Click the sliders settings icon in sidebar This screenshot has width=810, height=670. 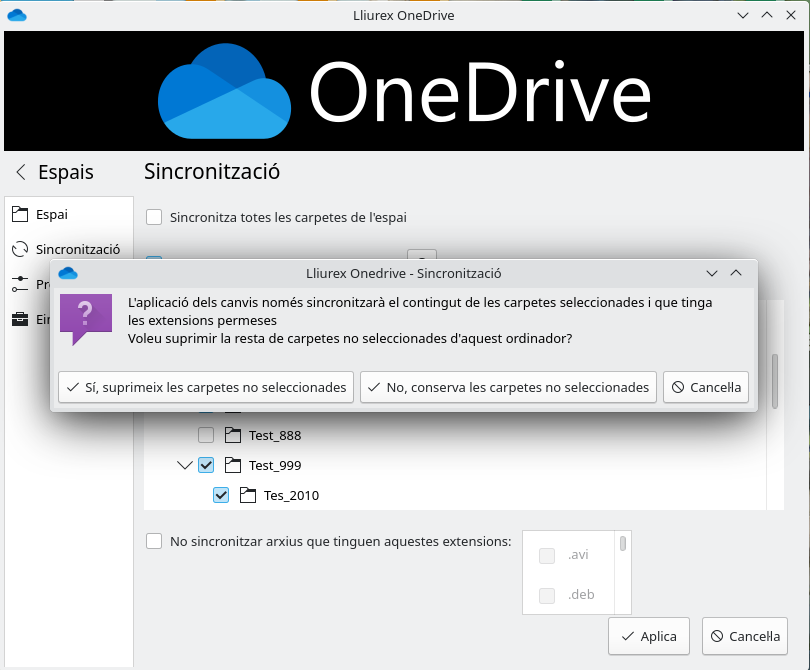pos(19,284)
